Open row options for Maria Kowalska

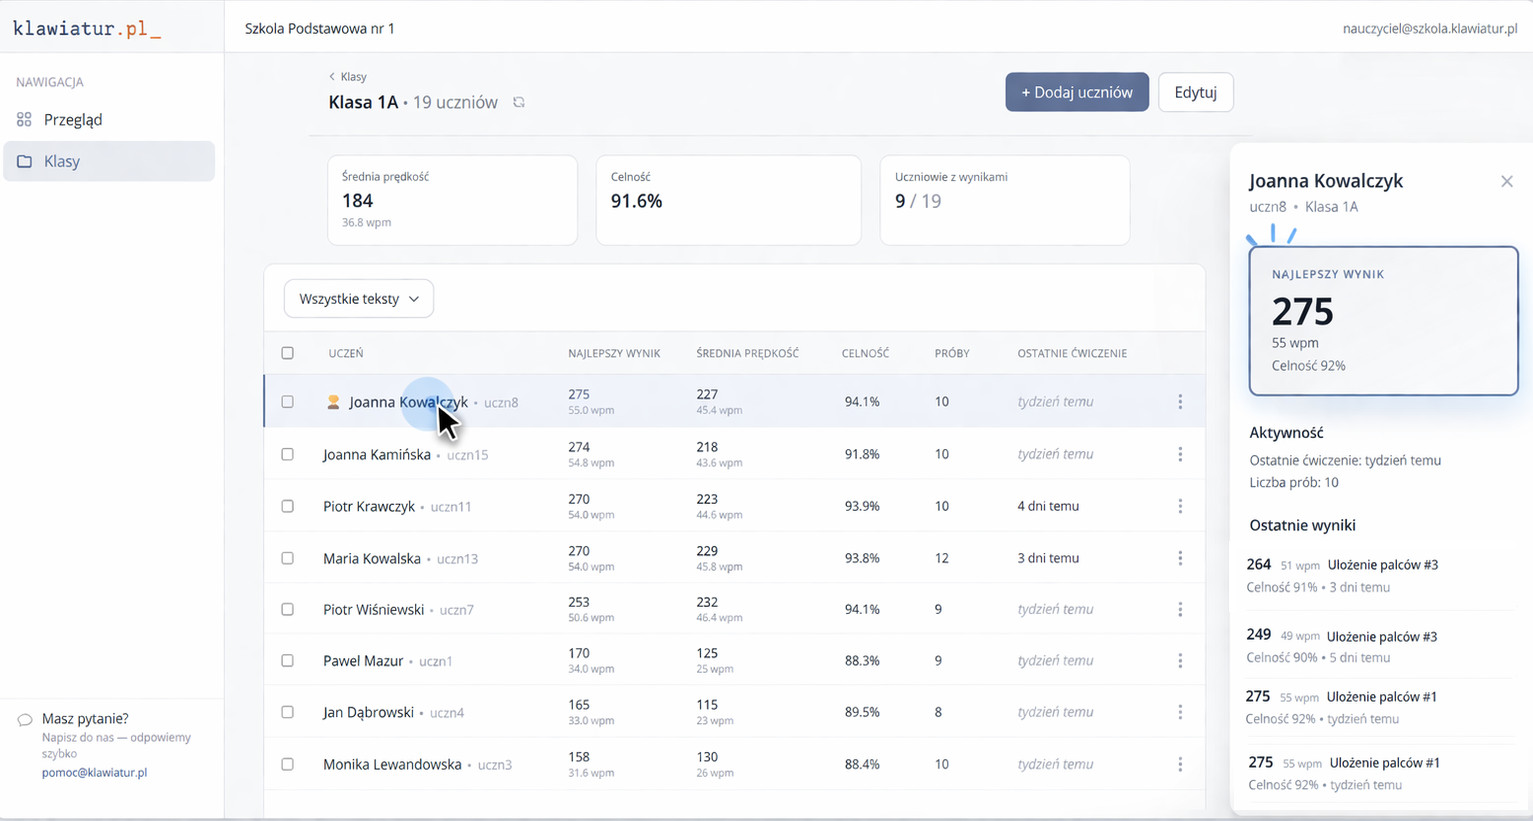[1180, 558]
